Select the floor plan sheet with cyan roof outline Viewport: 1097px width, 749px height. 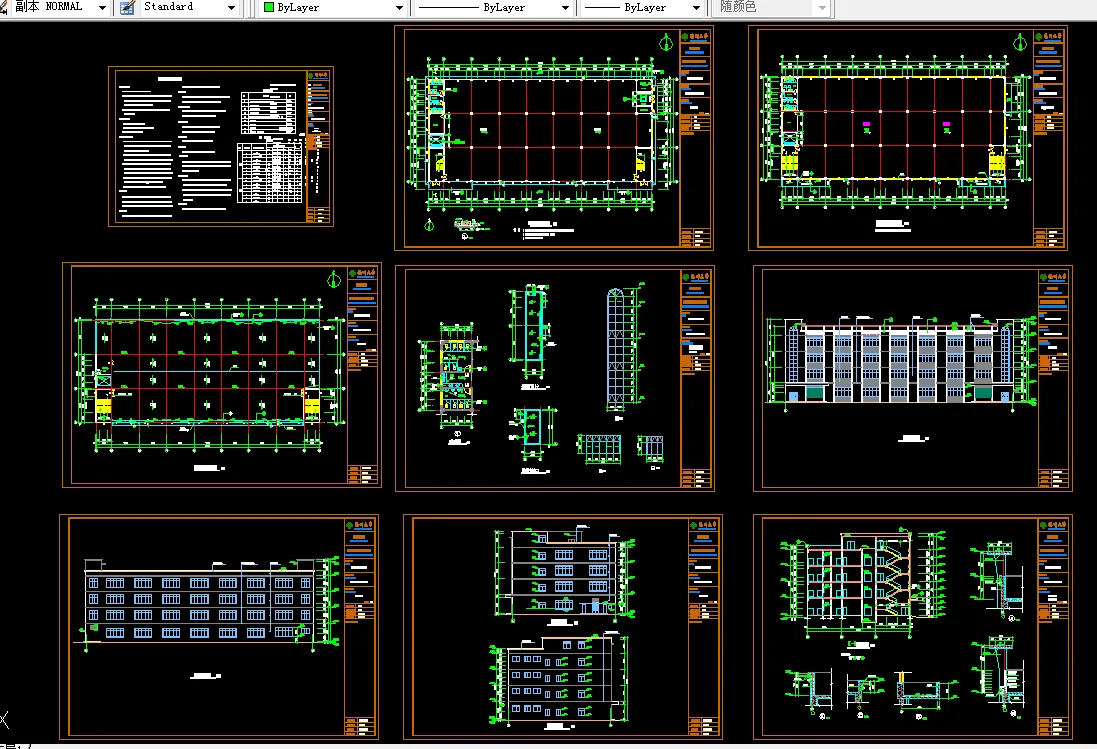tap(222, 375)
